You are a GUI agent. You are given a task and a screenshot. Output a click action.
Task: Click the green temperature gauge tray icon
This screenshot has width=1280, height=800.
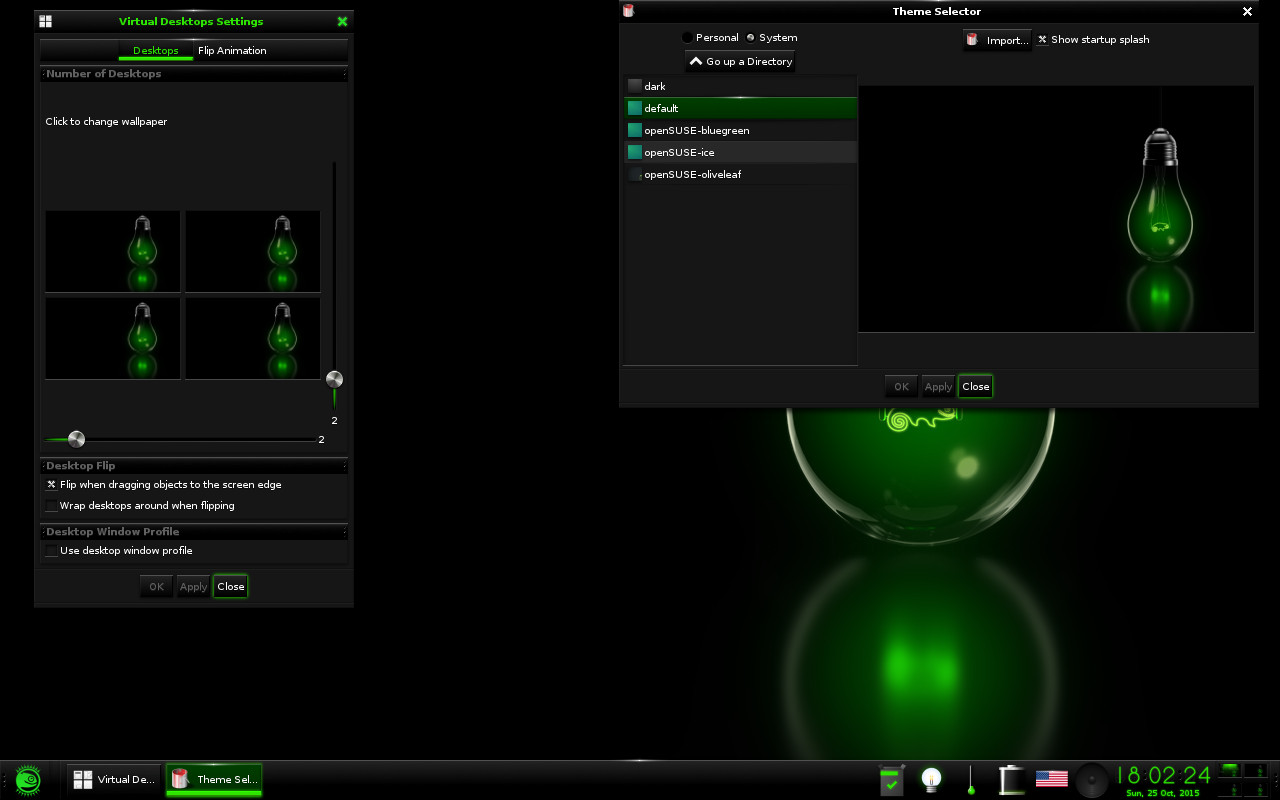971,779
